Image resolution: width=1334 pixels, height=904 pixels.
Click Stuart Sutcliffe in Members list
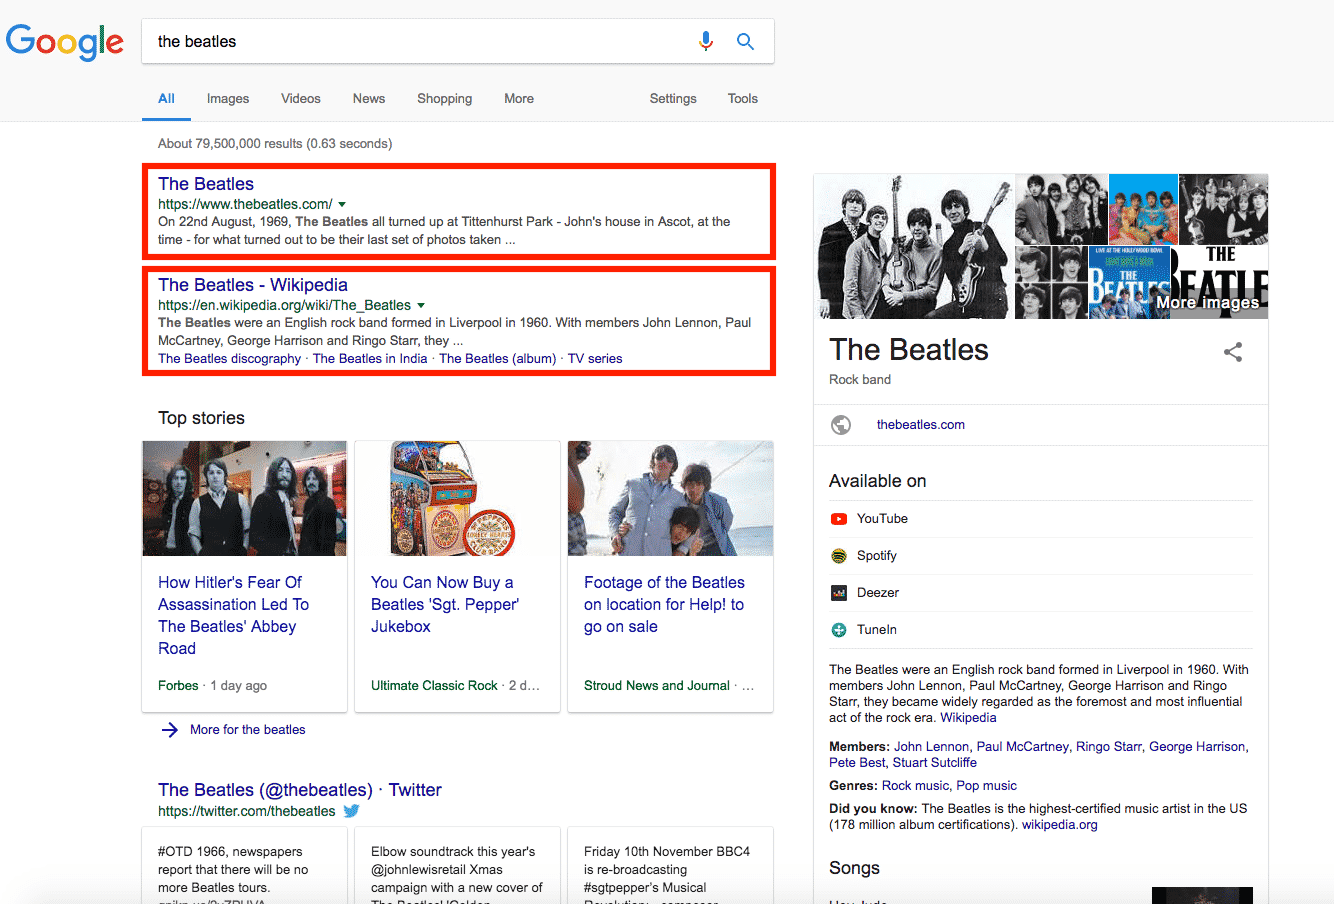(935, 763)
